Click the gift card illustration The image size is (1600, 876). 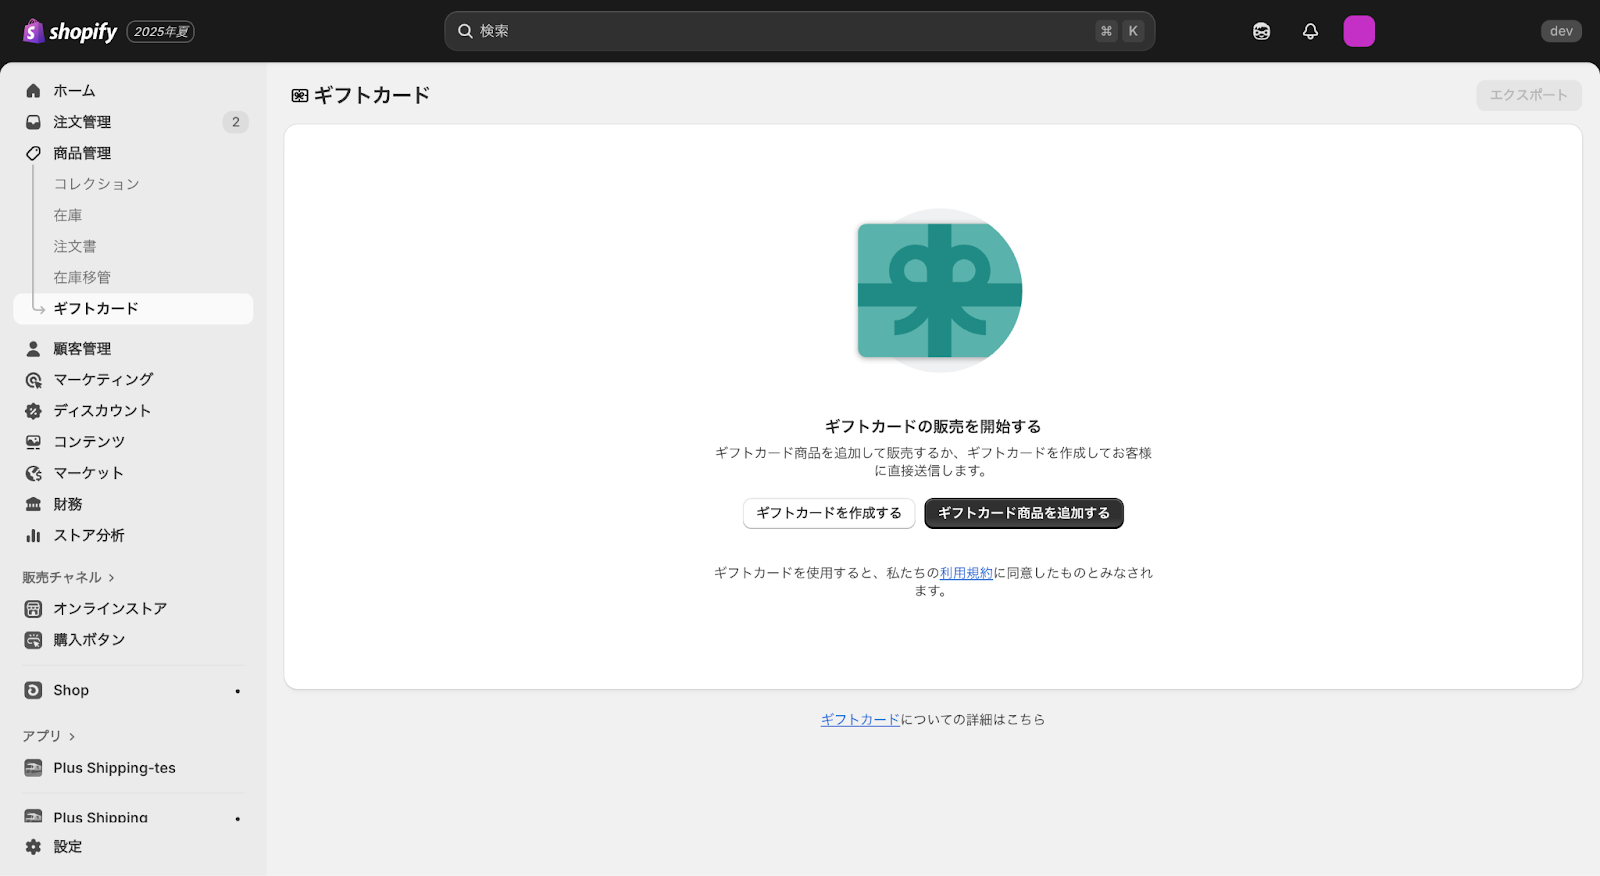click(939, 290)
